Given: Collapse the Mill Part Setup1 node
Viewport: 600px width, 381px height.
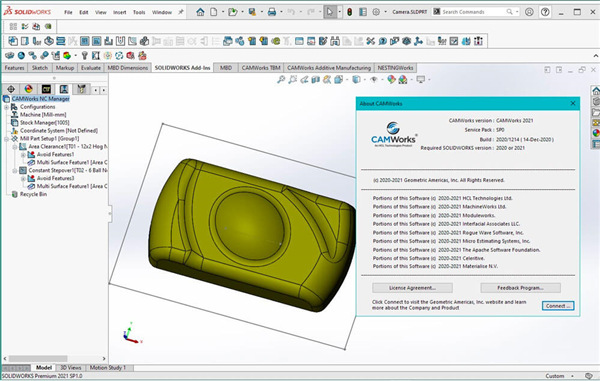Looking at the screenshot, I should 7,139.
